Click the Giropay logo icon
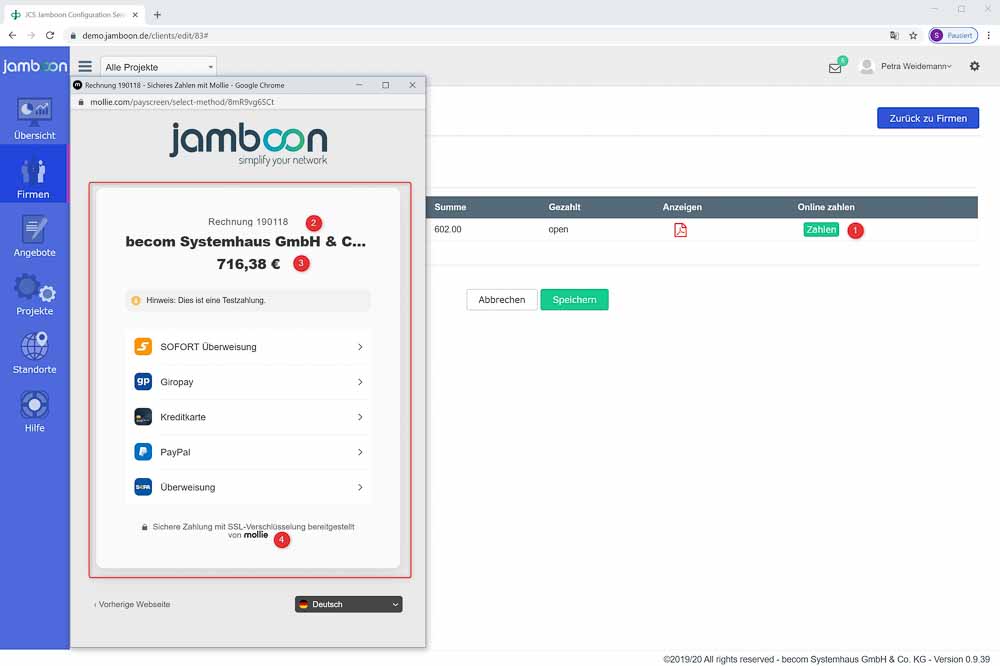Screen dimensions: 1000x666 coord(143,381)
